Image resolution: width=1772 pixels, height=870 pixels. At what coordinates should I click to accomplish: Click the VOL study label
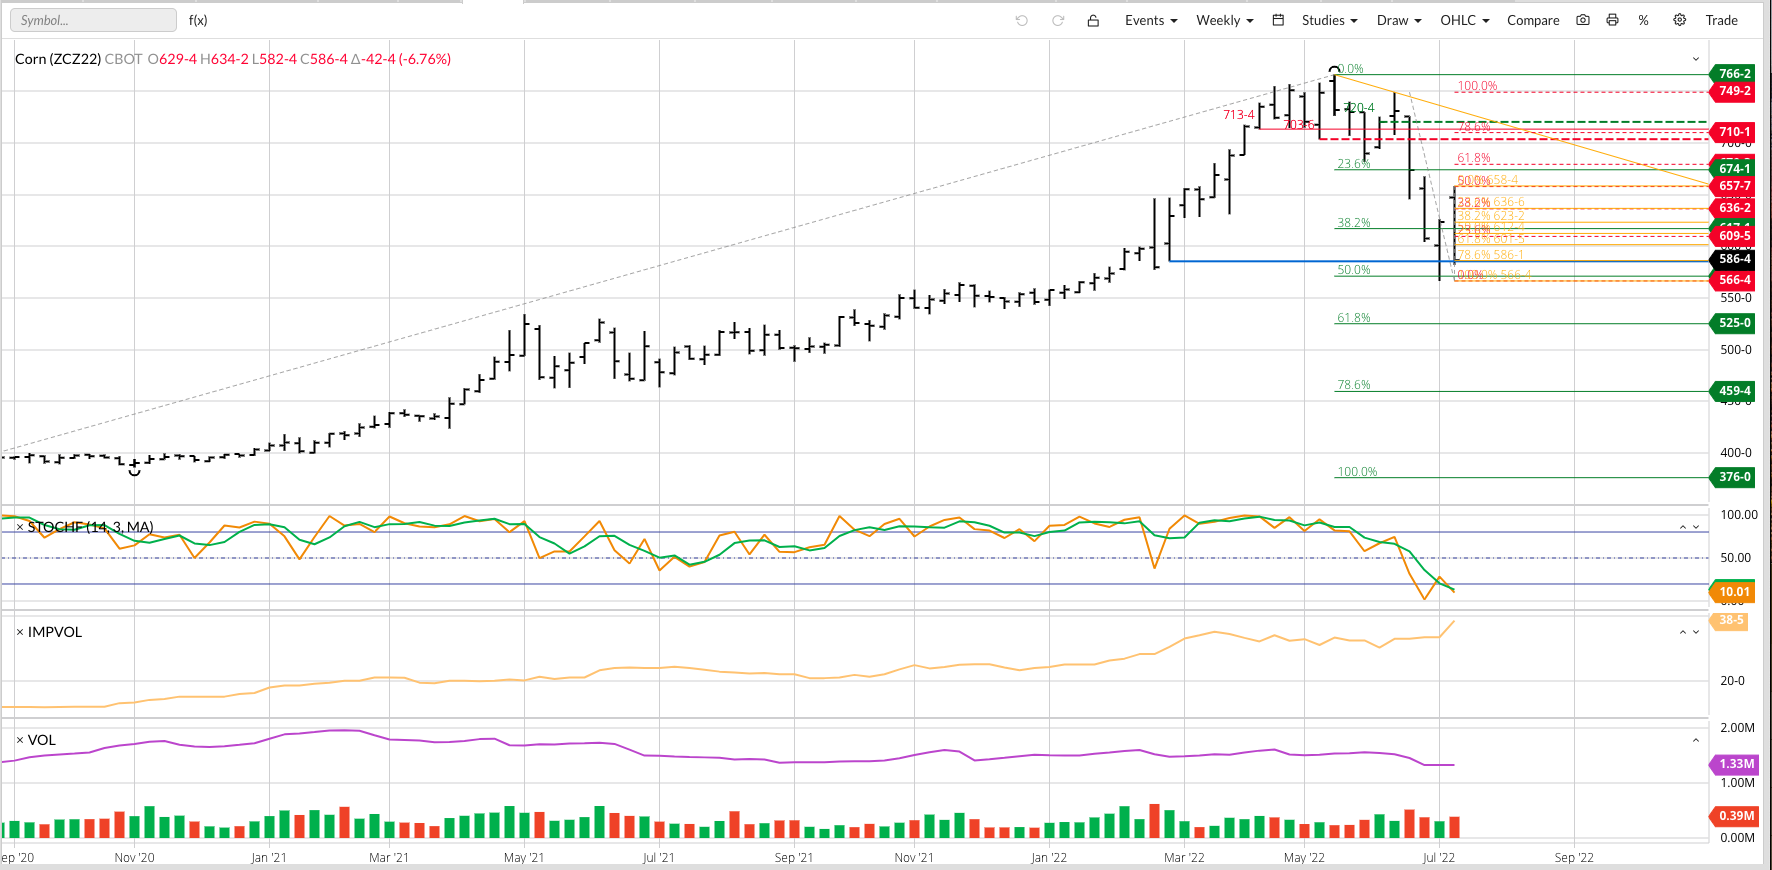click(x=42, y=740)
